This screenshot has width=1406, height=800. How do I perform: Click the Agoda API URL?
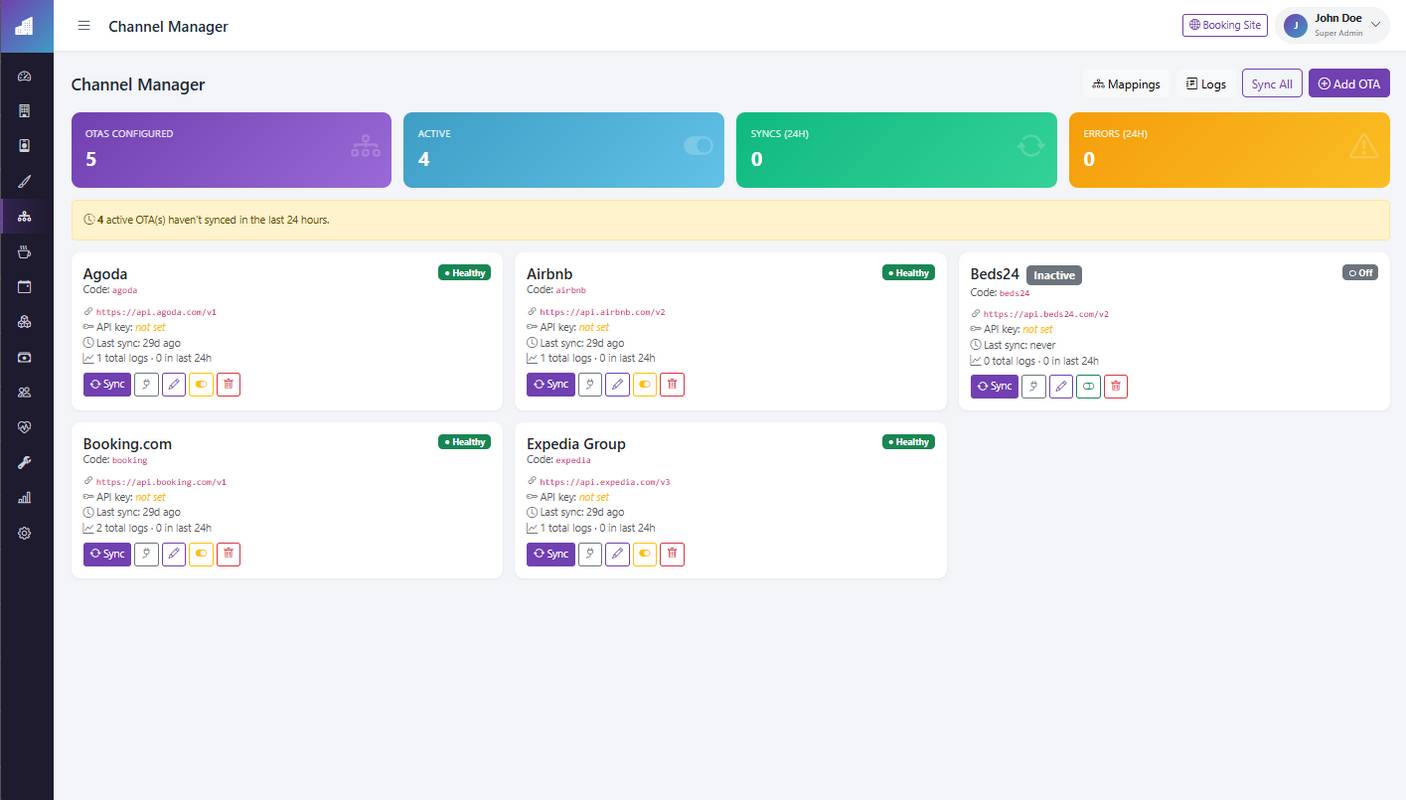pyautogui.click(x=156, y=312)
